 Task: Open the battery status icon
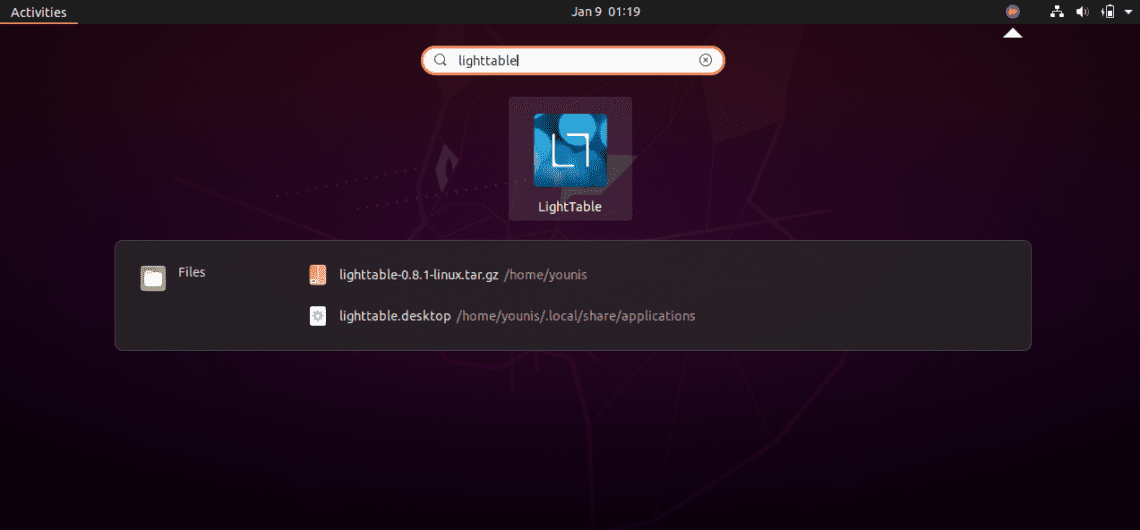pos(1109,12)
